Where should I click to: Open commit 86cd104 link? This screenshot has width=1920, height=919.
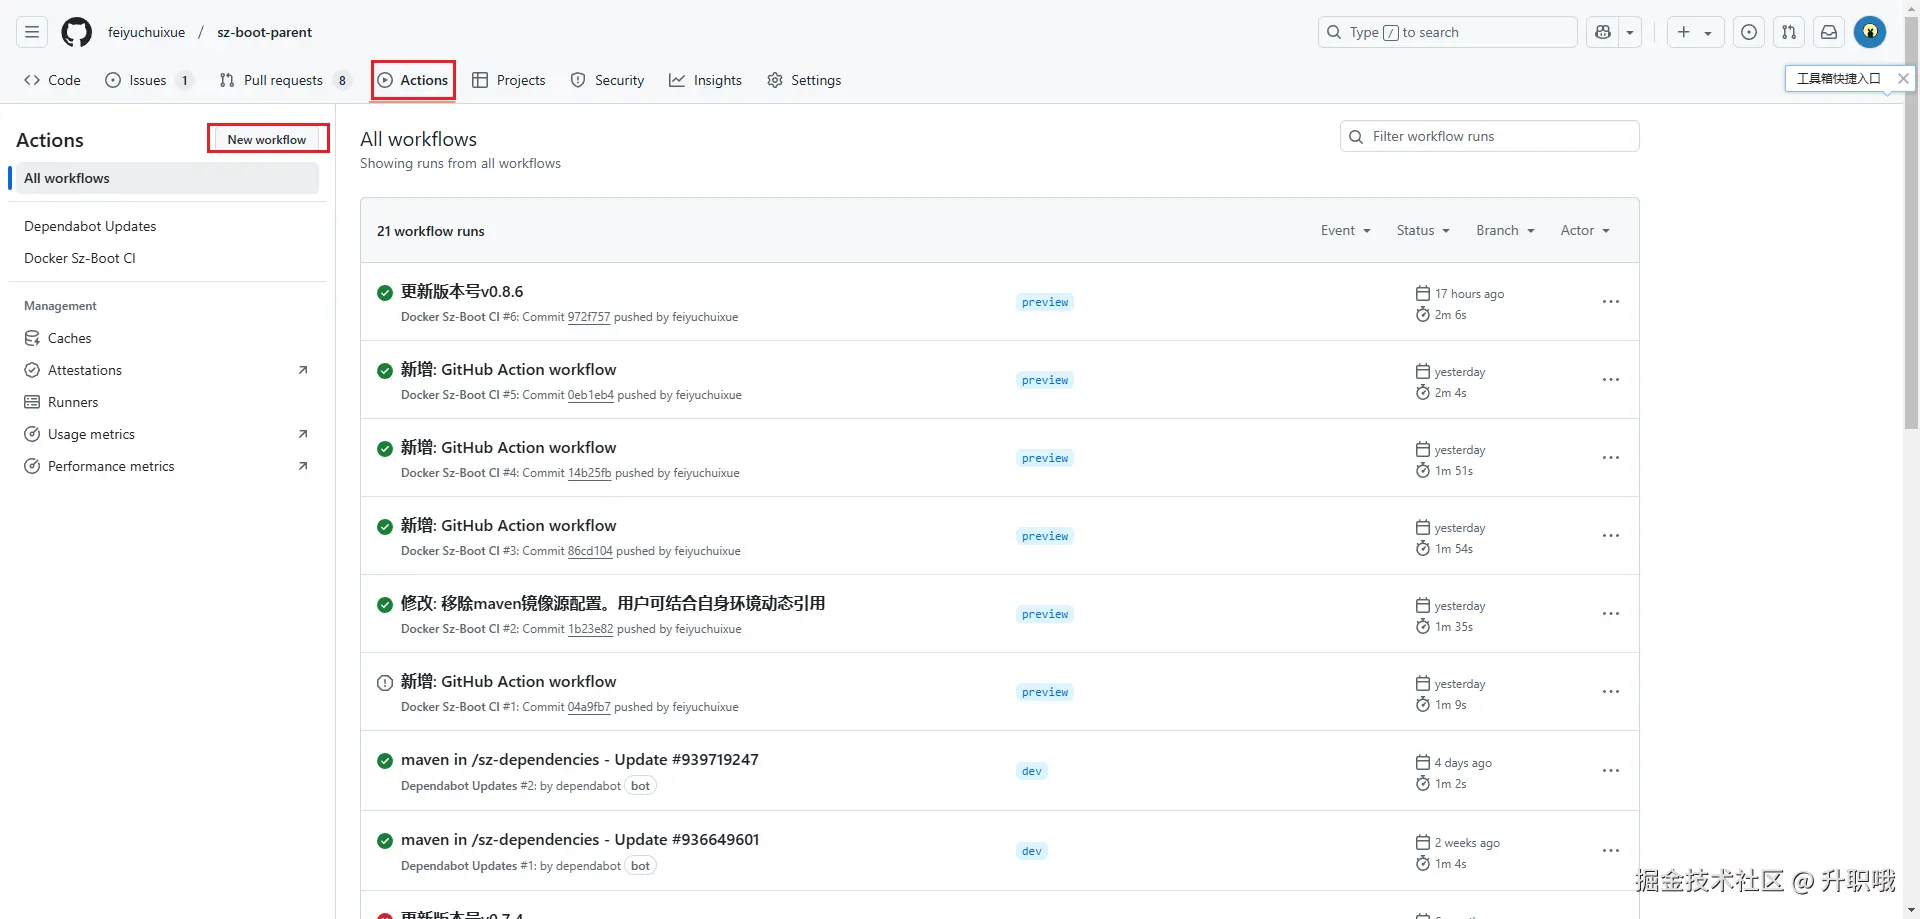click(x=590, y=551)
